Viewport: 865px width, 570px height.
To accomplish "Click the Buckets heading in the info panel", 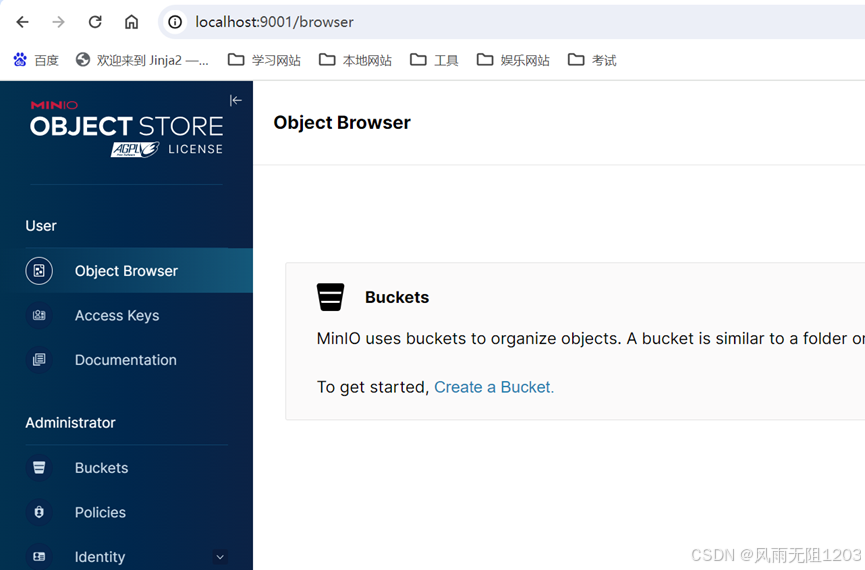I will coord(397,297).
